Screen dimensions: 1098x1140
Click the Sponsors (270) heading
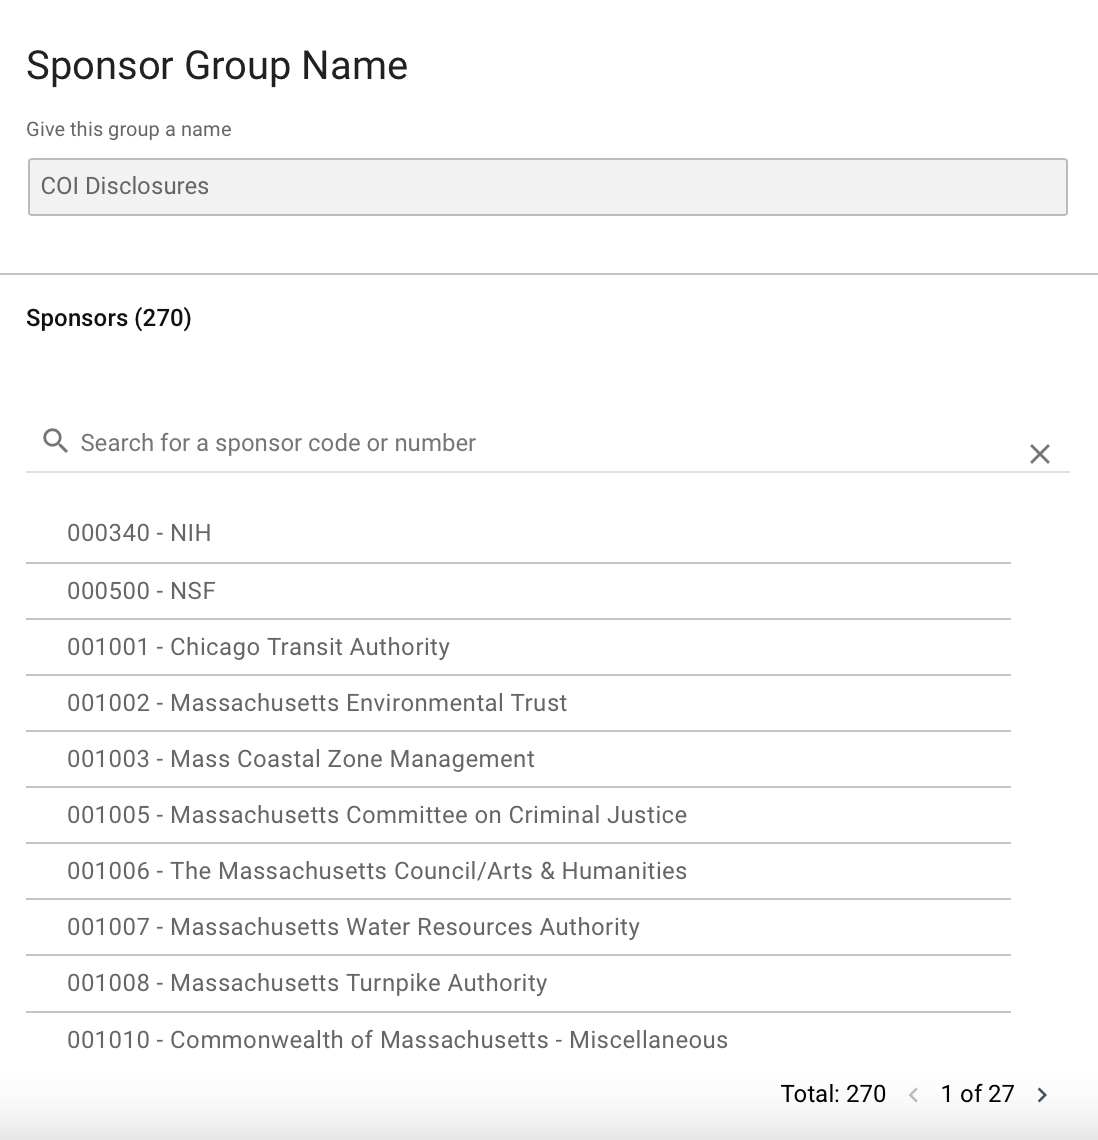click(109, 318)
